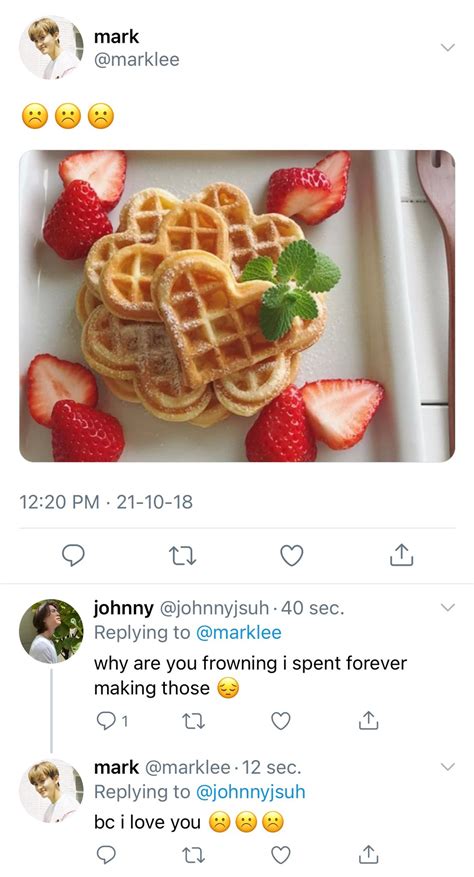
Task: Expand options chevron on main tweet
Action: [448, 48]
